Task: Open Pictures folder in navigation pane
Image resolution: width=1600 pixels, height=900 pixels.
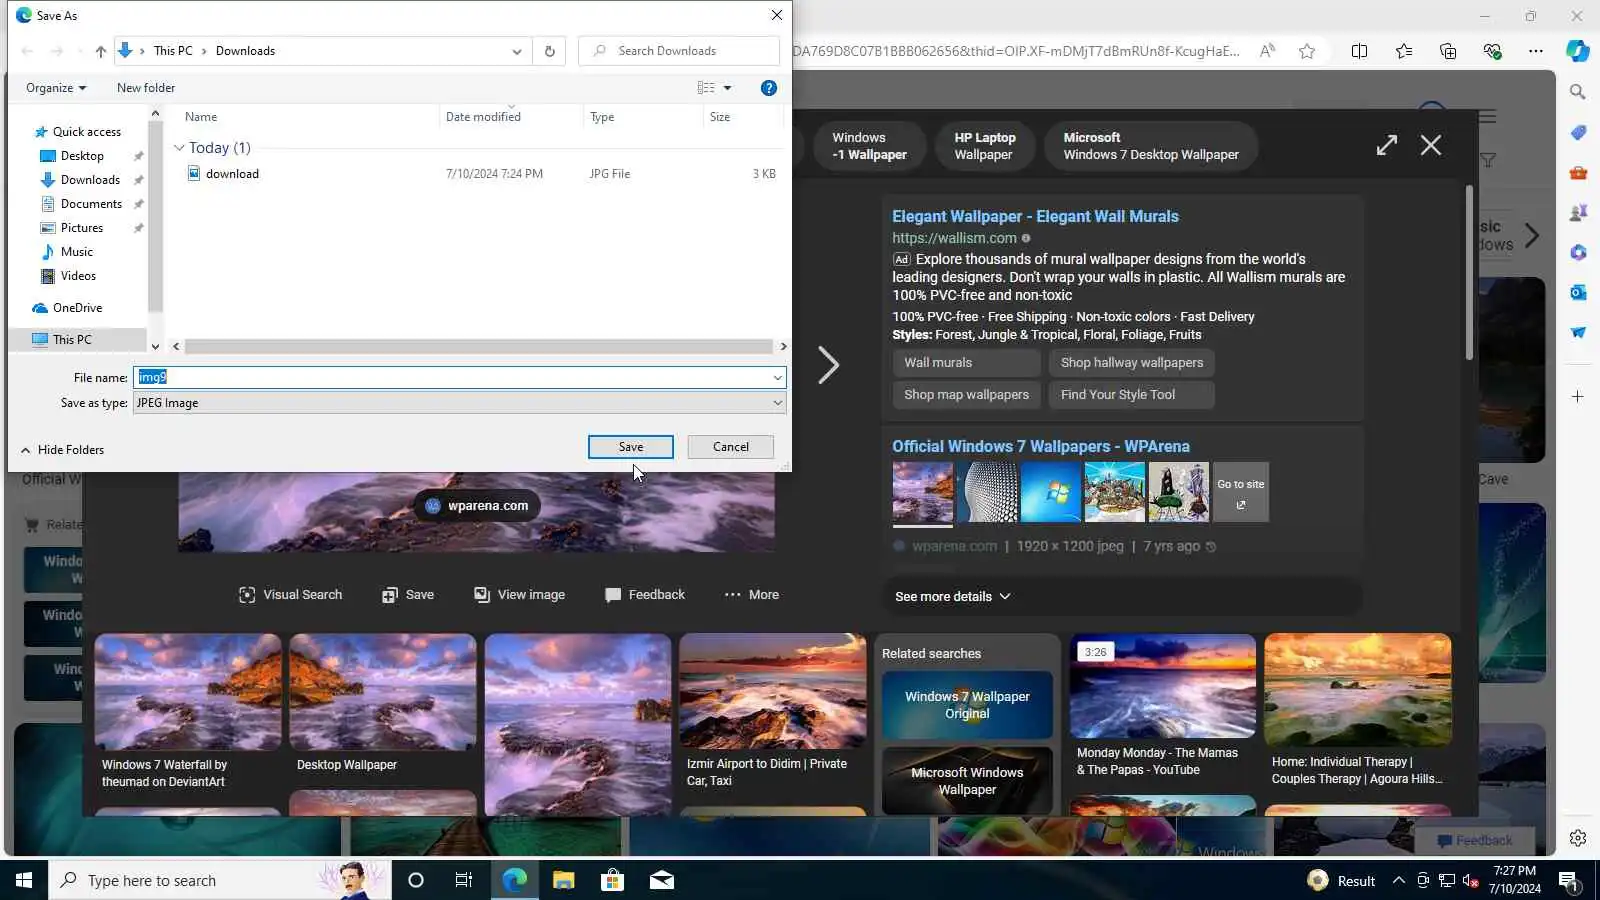Action: click(x=82, y=228)
